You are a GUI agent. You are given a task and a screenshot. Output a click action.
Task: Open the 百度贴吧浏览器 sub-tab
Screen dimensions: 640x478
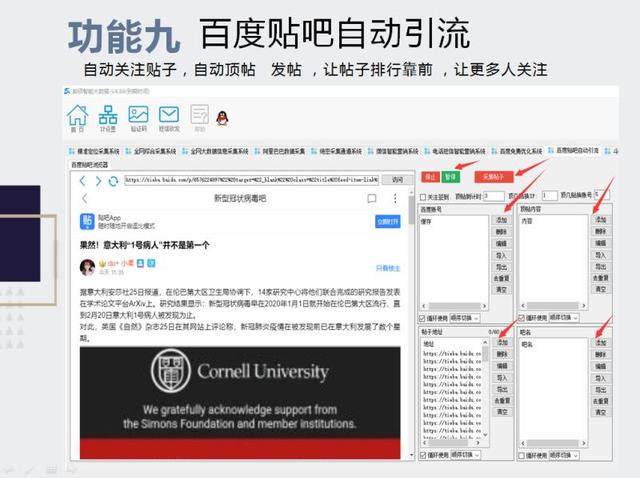pos(89,165)
